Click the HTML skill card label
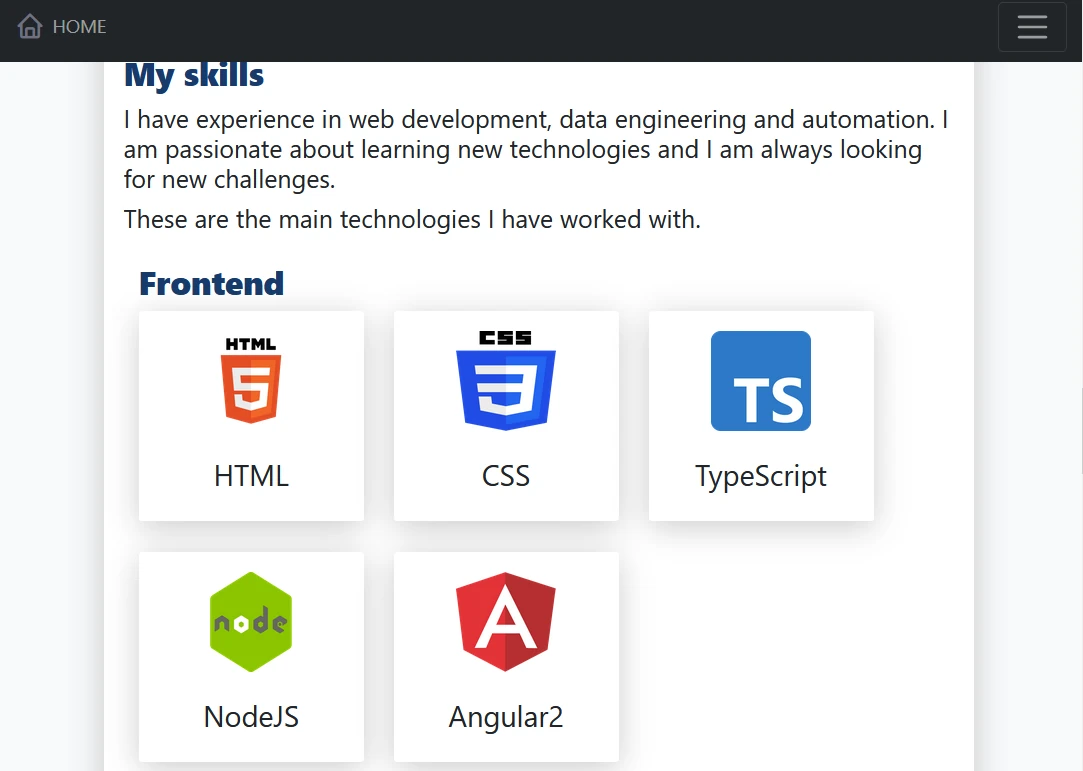Viewport: 1083px width, 771px height. [251, 476]
